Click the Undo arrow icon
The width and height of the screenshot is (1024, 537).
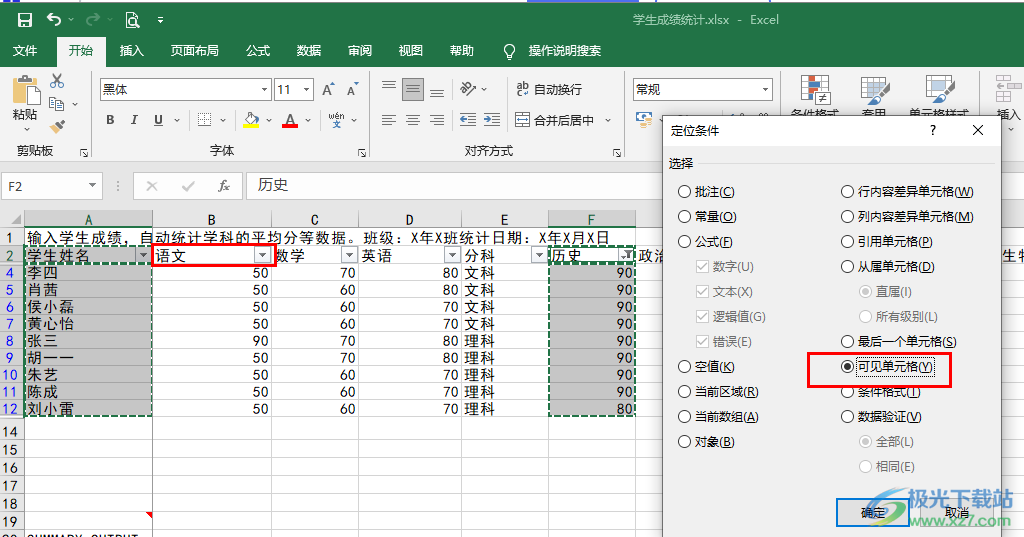[x=54, y=20]
